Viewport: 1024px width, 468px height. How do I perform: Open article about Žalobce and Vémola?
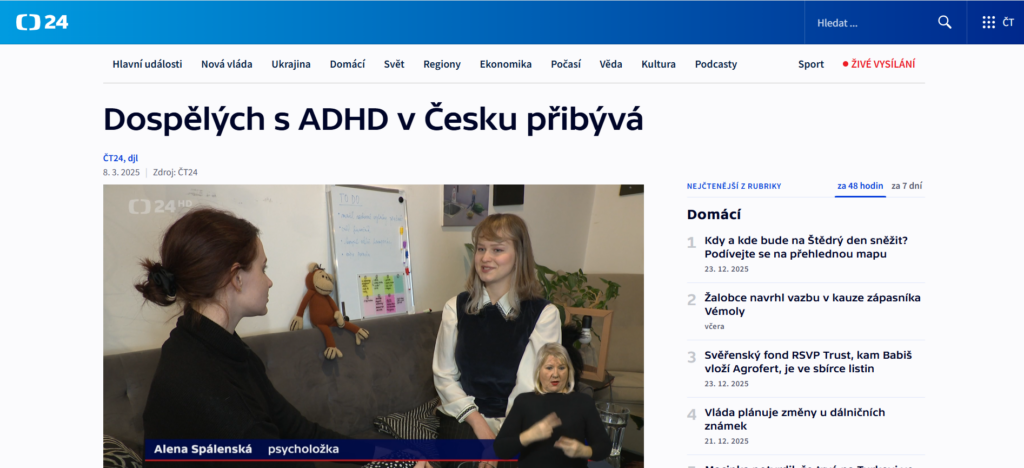pyautogui.click(x=812, y=304)
